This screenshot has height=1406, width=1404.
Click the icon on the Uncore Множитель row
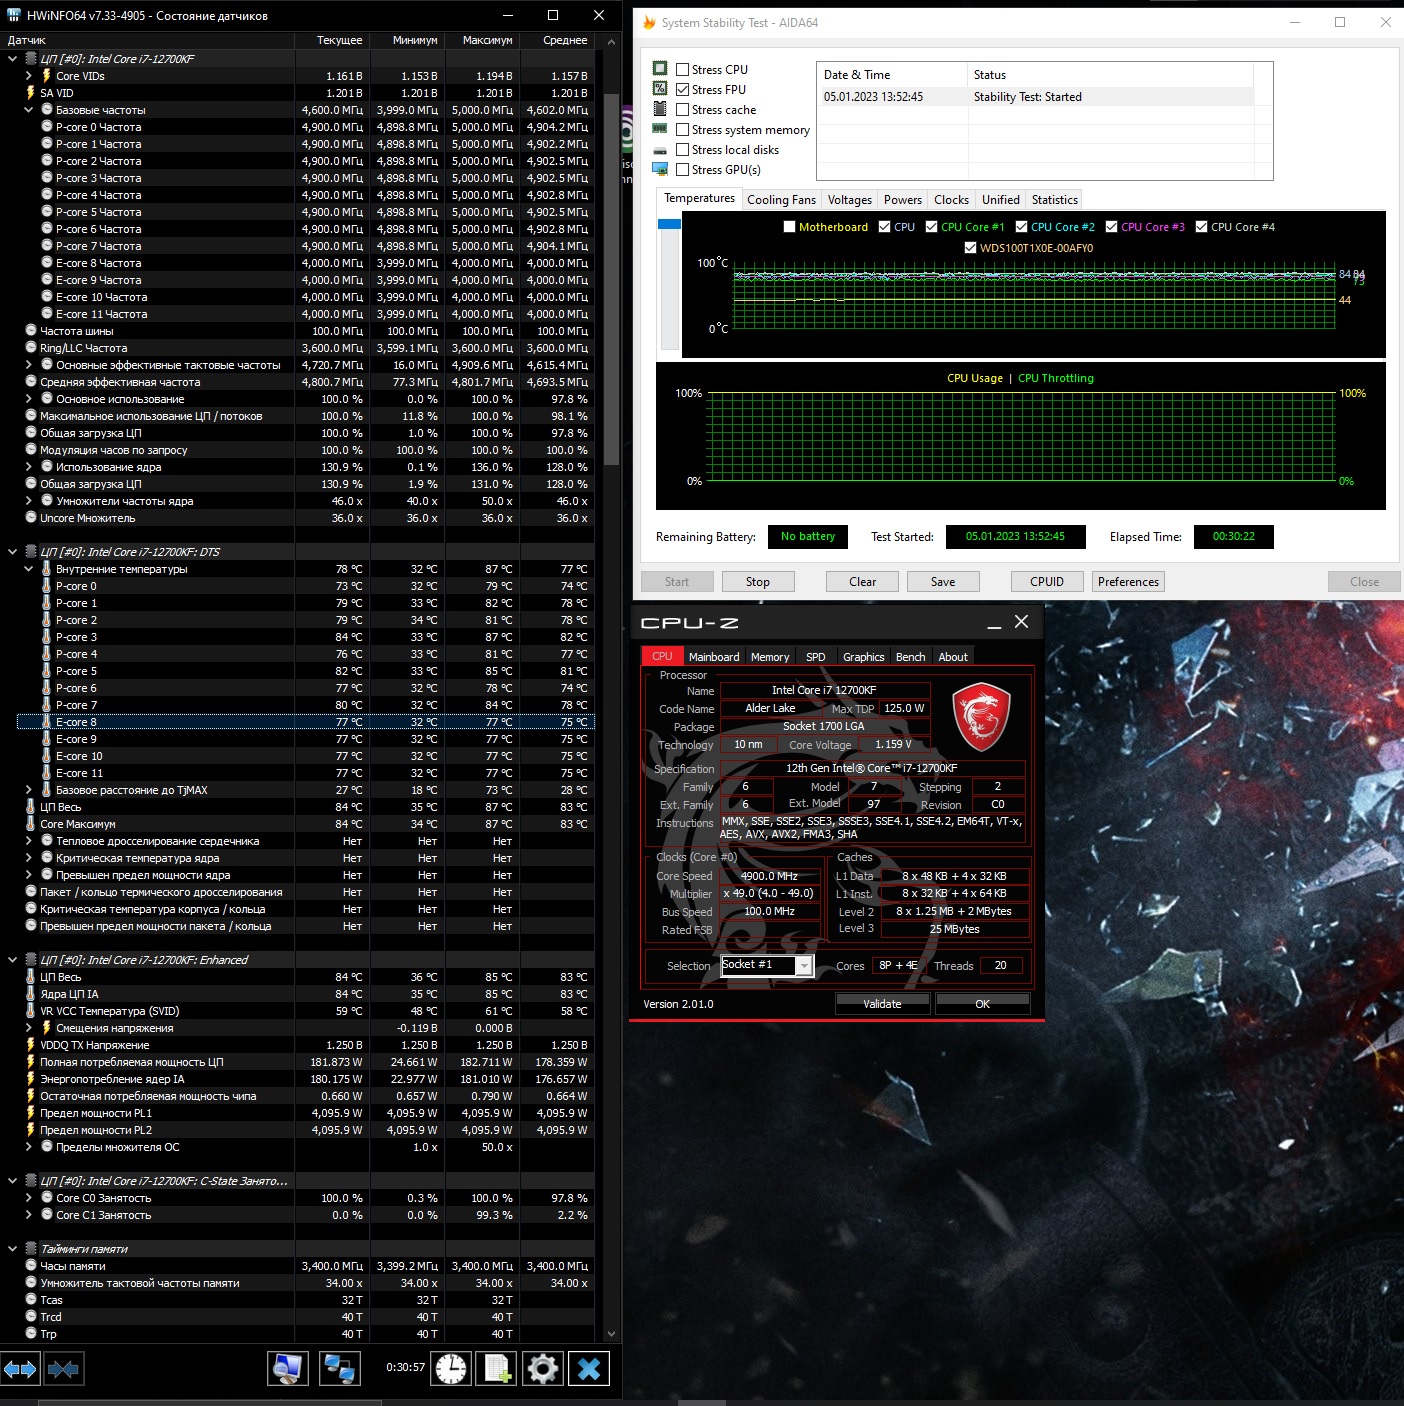coord(31,518)
